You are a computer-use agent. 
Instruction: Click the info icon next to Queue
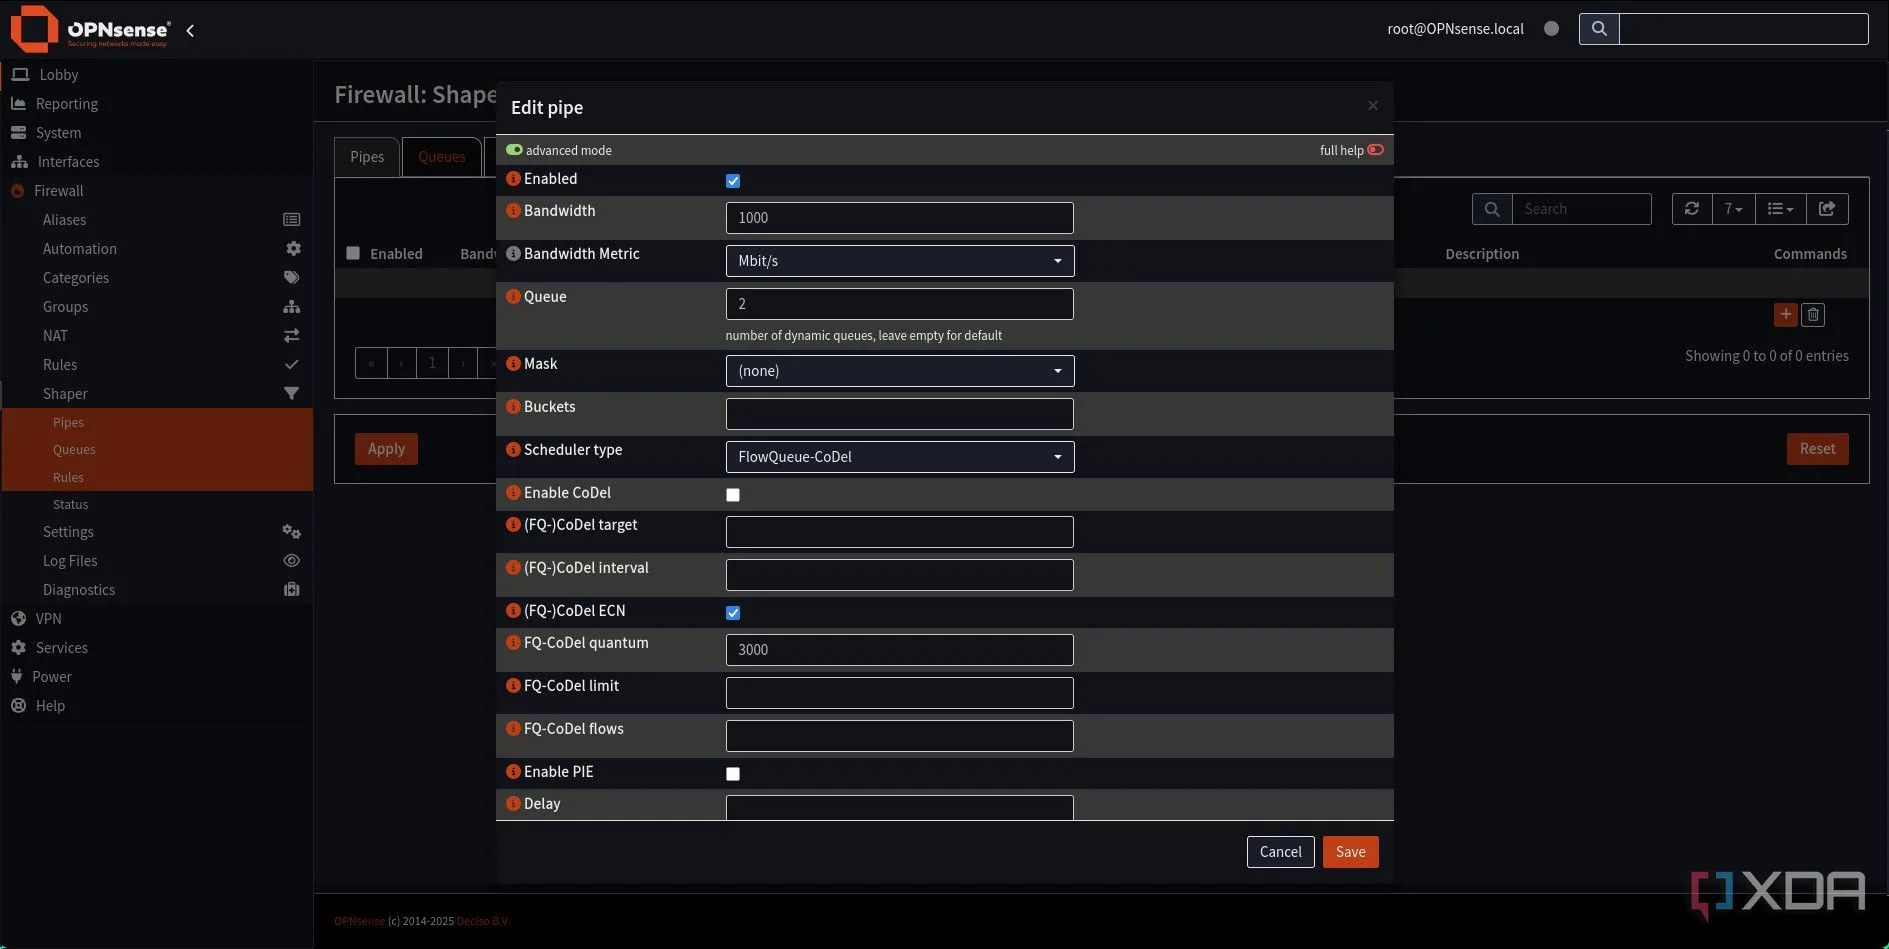pyautogui.click(x=513, y=297)
